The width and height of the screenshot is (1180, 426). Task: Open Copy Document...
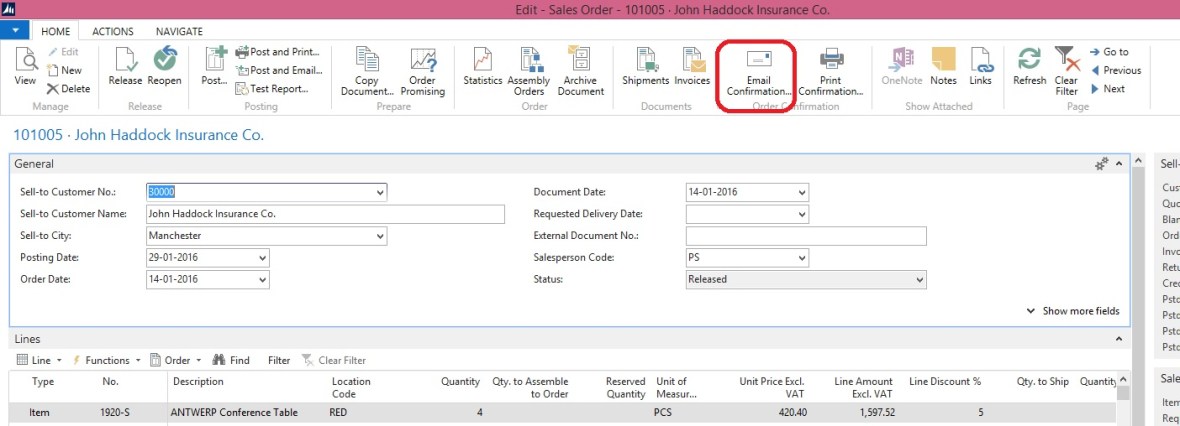click(367, 72)
